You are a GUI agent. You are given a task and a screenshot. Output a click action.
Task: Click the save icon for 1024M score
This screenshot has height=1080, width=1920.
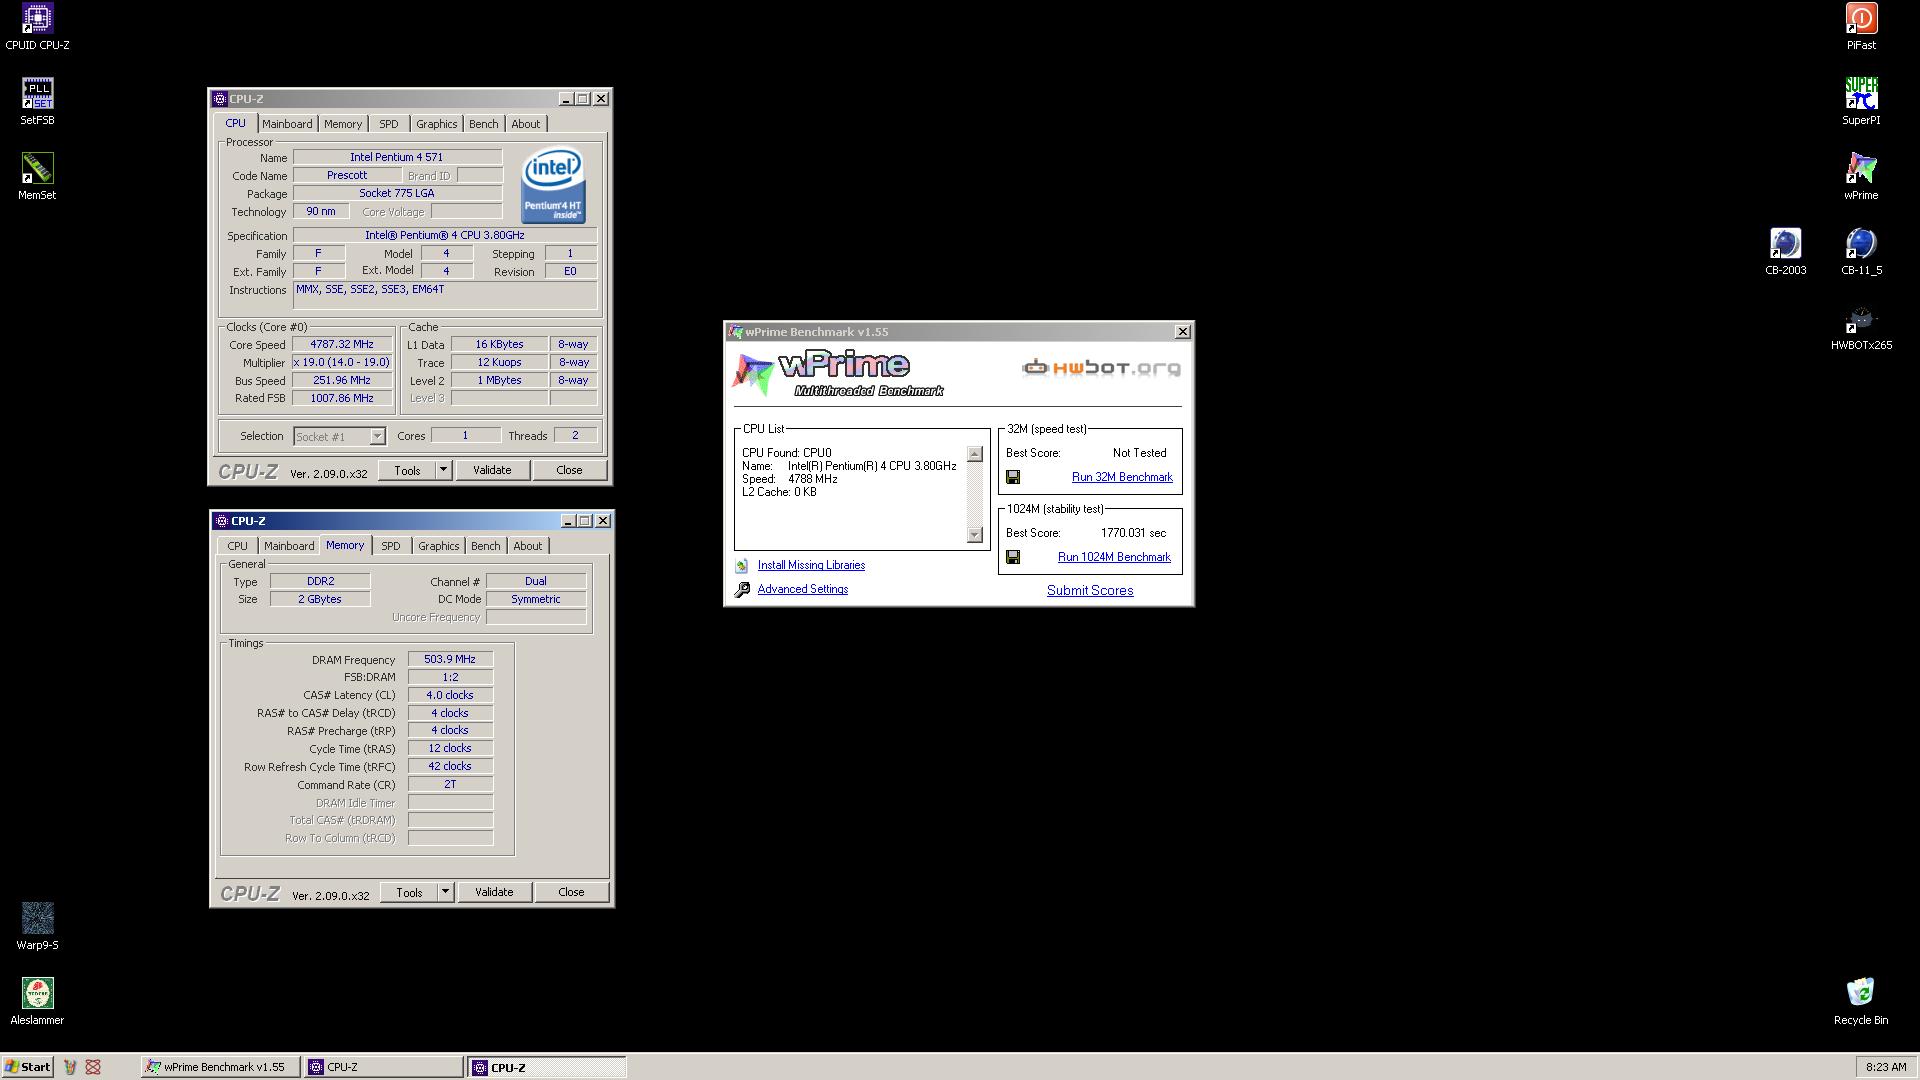pyautogui.click(x=1013, y=558)
